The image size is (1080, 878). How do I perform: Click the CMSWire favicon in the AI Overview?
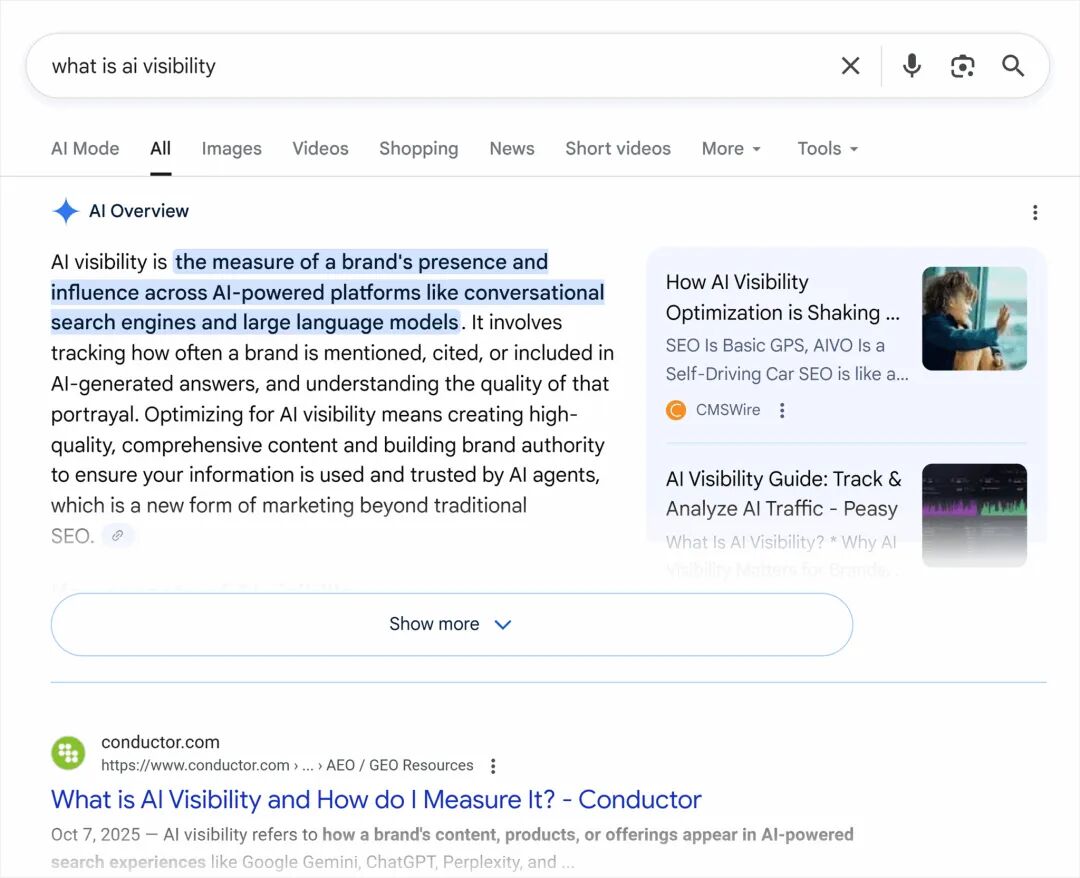pos(676,410)
